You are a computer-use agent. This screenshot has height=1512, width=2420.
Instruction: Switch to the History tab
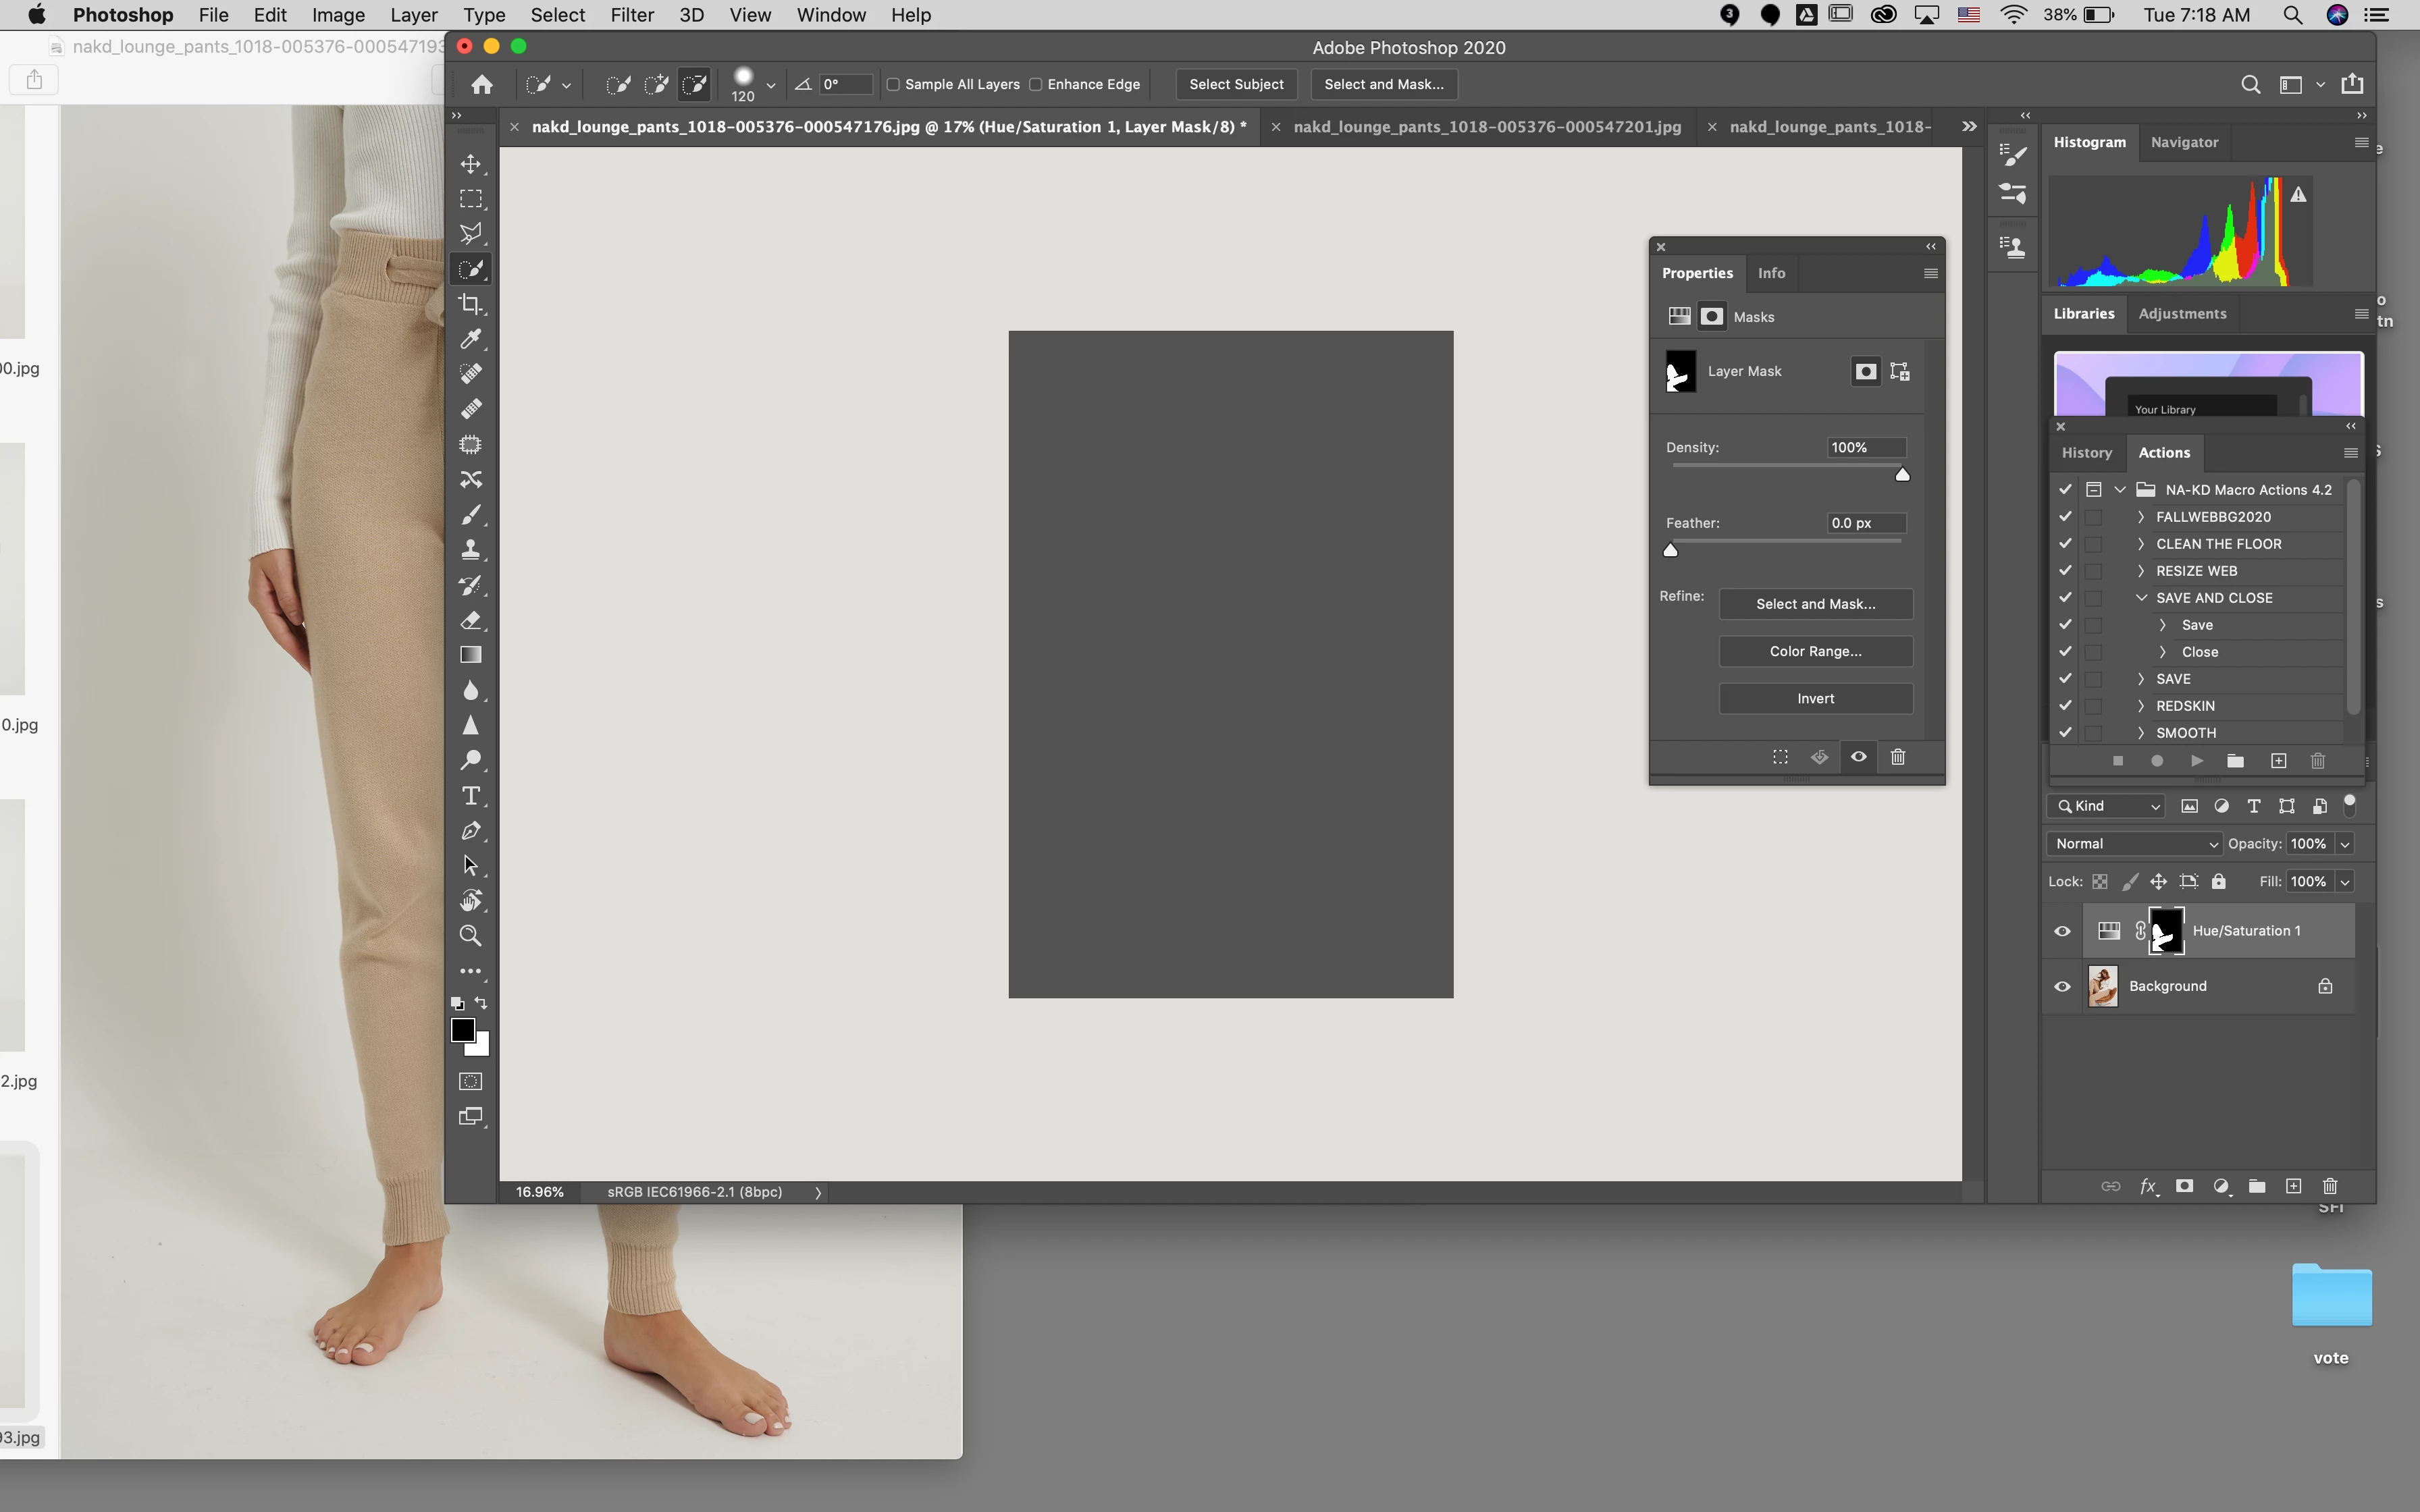[2086, 453]
